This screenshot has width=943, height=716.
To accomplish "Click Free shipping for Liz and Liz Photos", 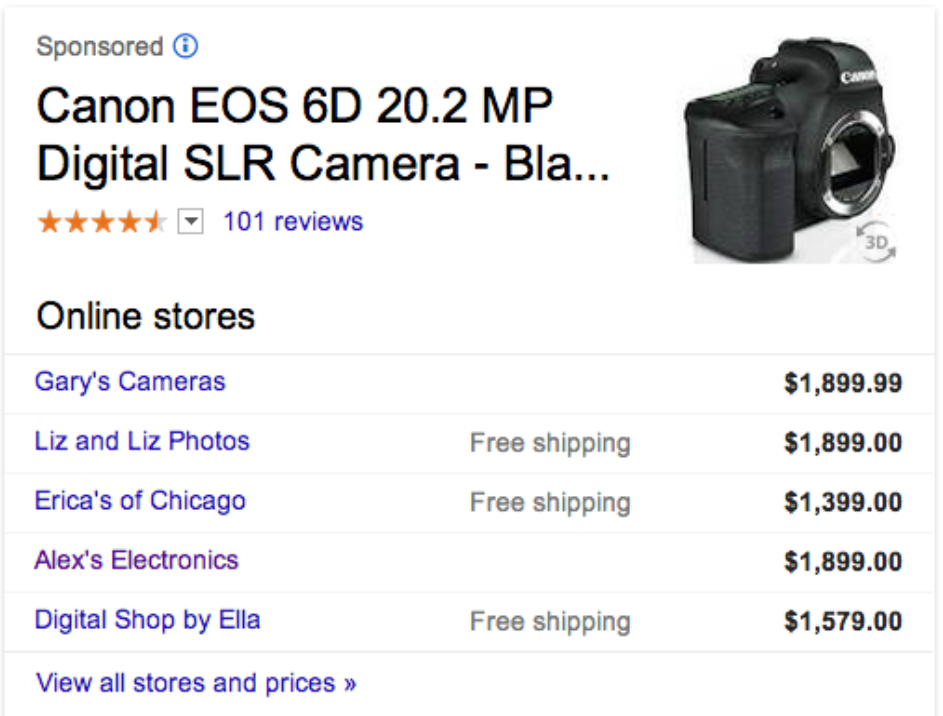I will [550, 443].
